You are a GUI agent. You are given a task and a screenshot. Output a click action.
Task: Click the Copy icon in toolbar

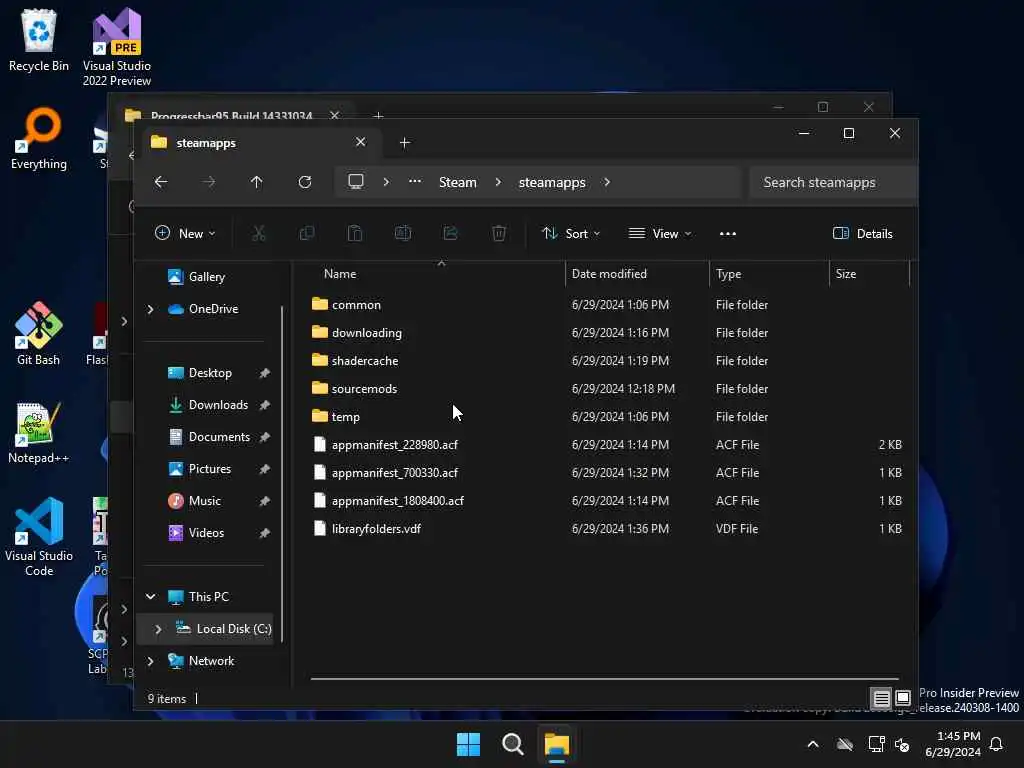(x=306, y=233)
